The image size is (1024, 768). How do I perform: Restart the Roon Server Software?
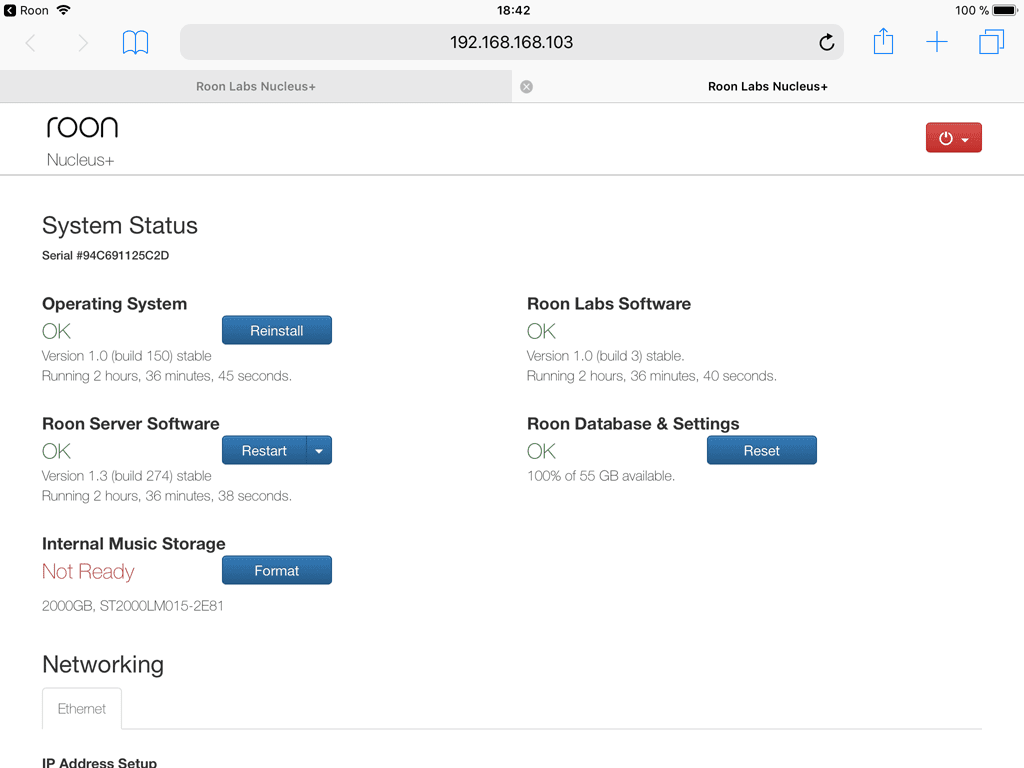click(x=264, y=451)
